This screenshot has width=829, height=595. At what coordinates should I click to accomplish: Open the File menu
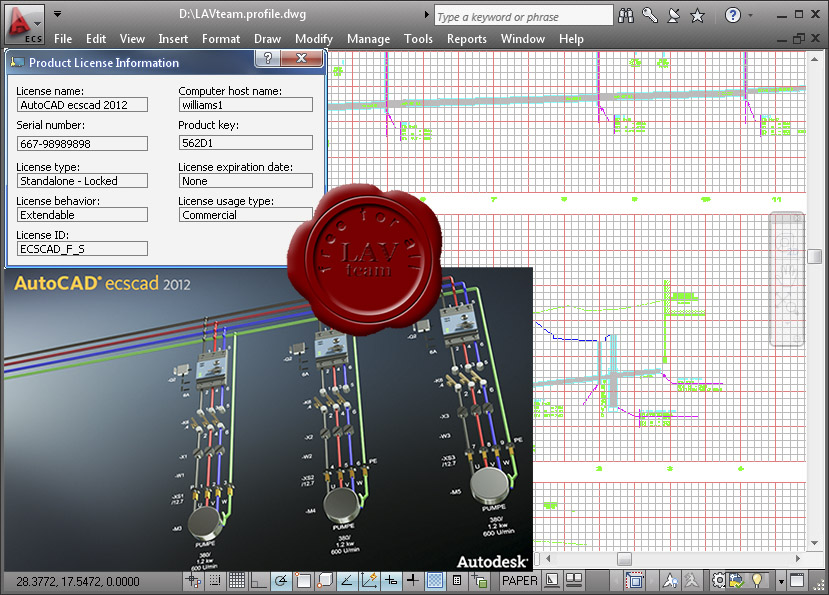point(63,39)
